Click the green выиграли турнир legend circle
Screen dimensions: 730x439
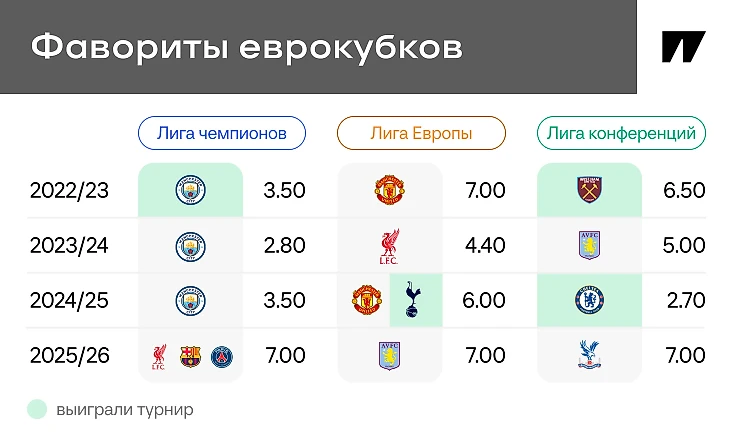click(x=37, y=409)
